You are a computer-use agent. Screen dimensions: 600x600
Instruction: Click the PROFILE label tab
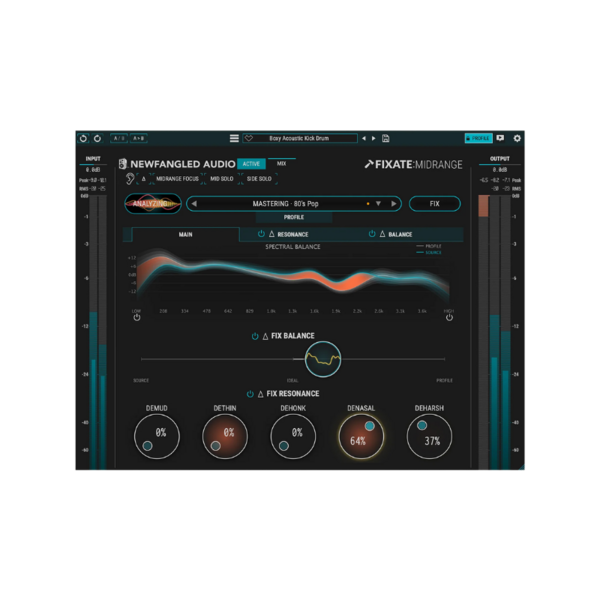click(x=294, y=217)
